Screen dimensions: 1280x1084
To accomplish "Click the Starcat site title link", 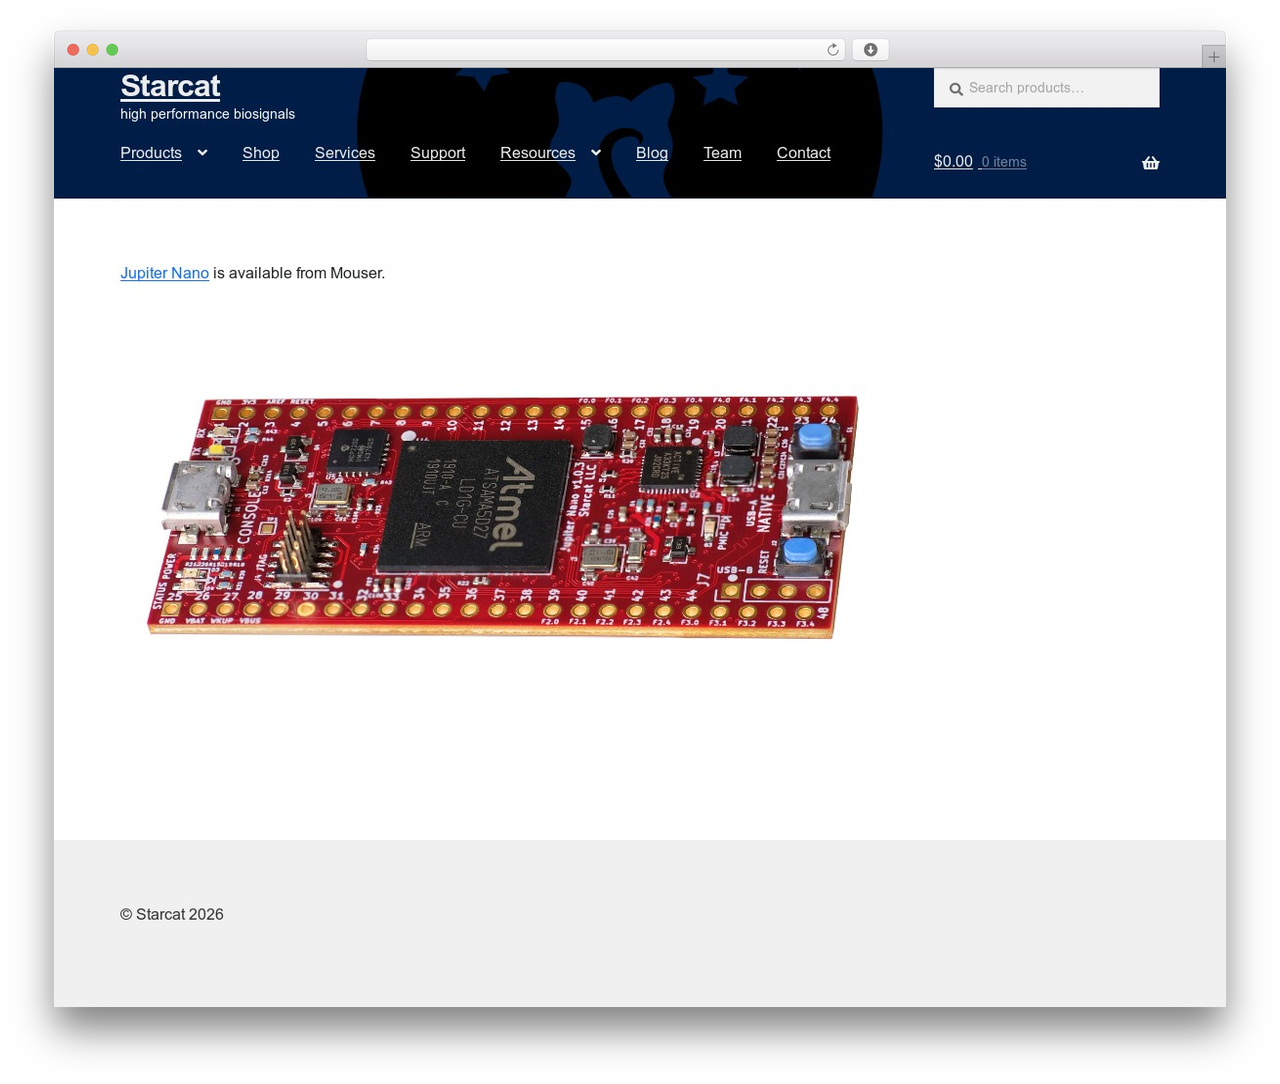I will tap(170, 86).
